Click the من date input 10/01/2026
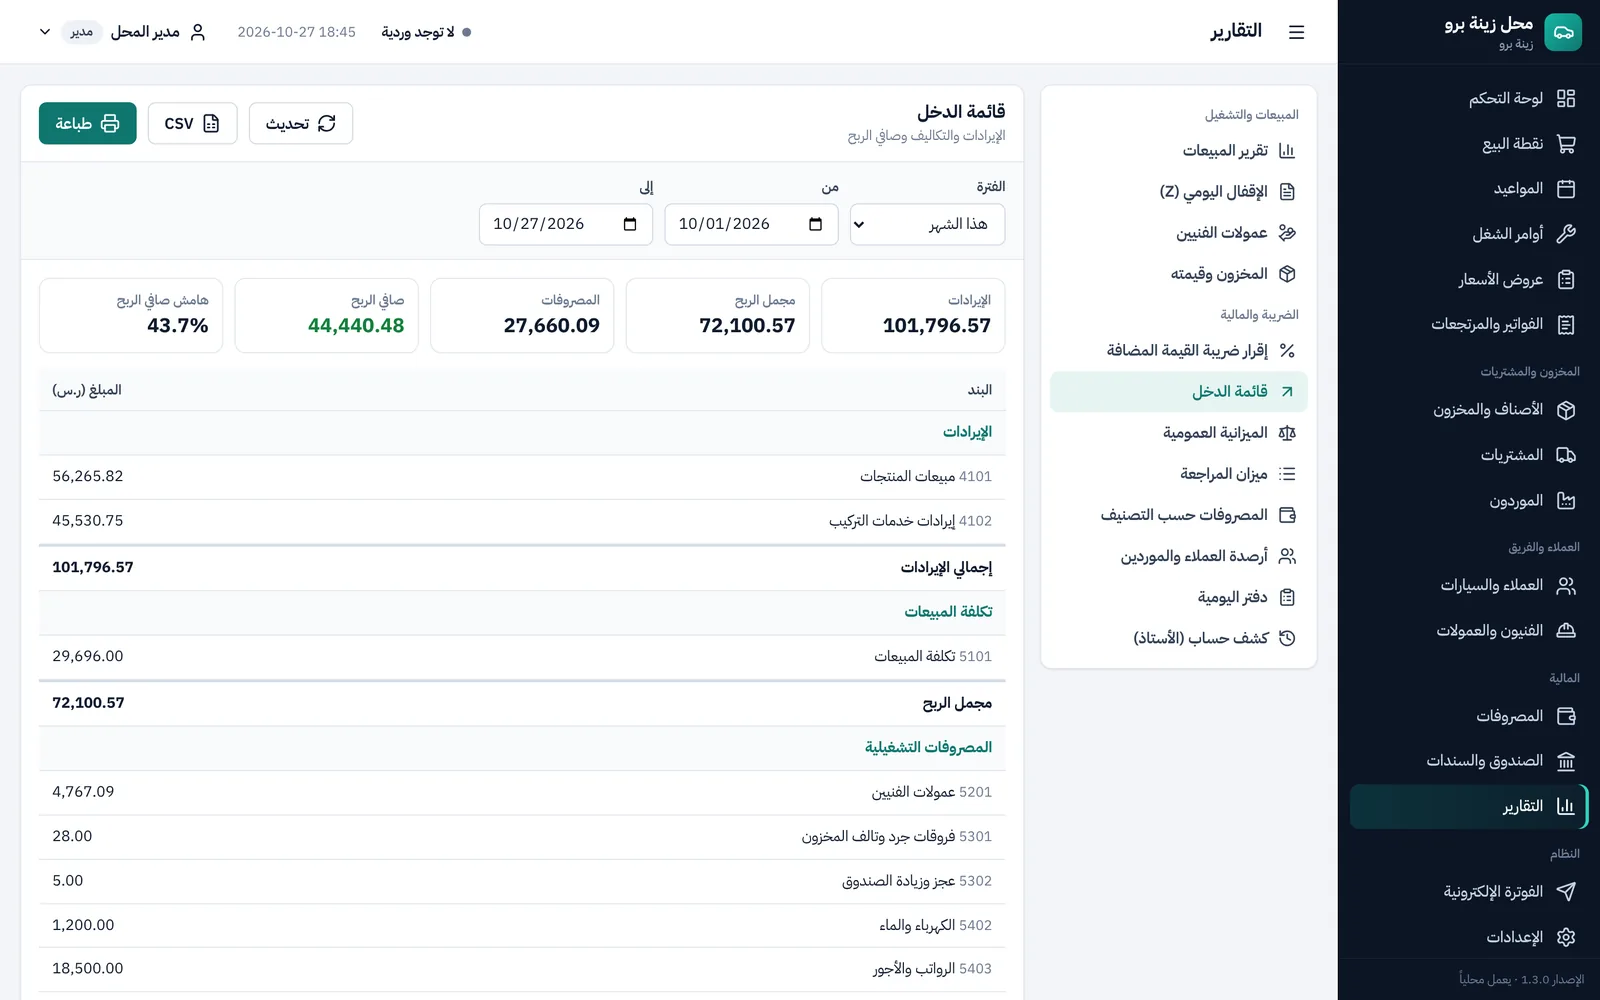The image size is (1600, 1000). 751,224
